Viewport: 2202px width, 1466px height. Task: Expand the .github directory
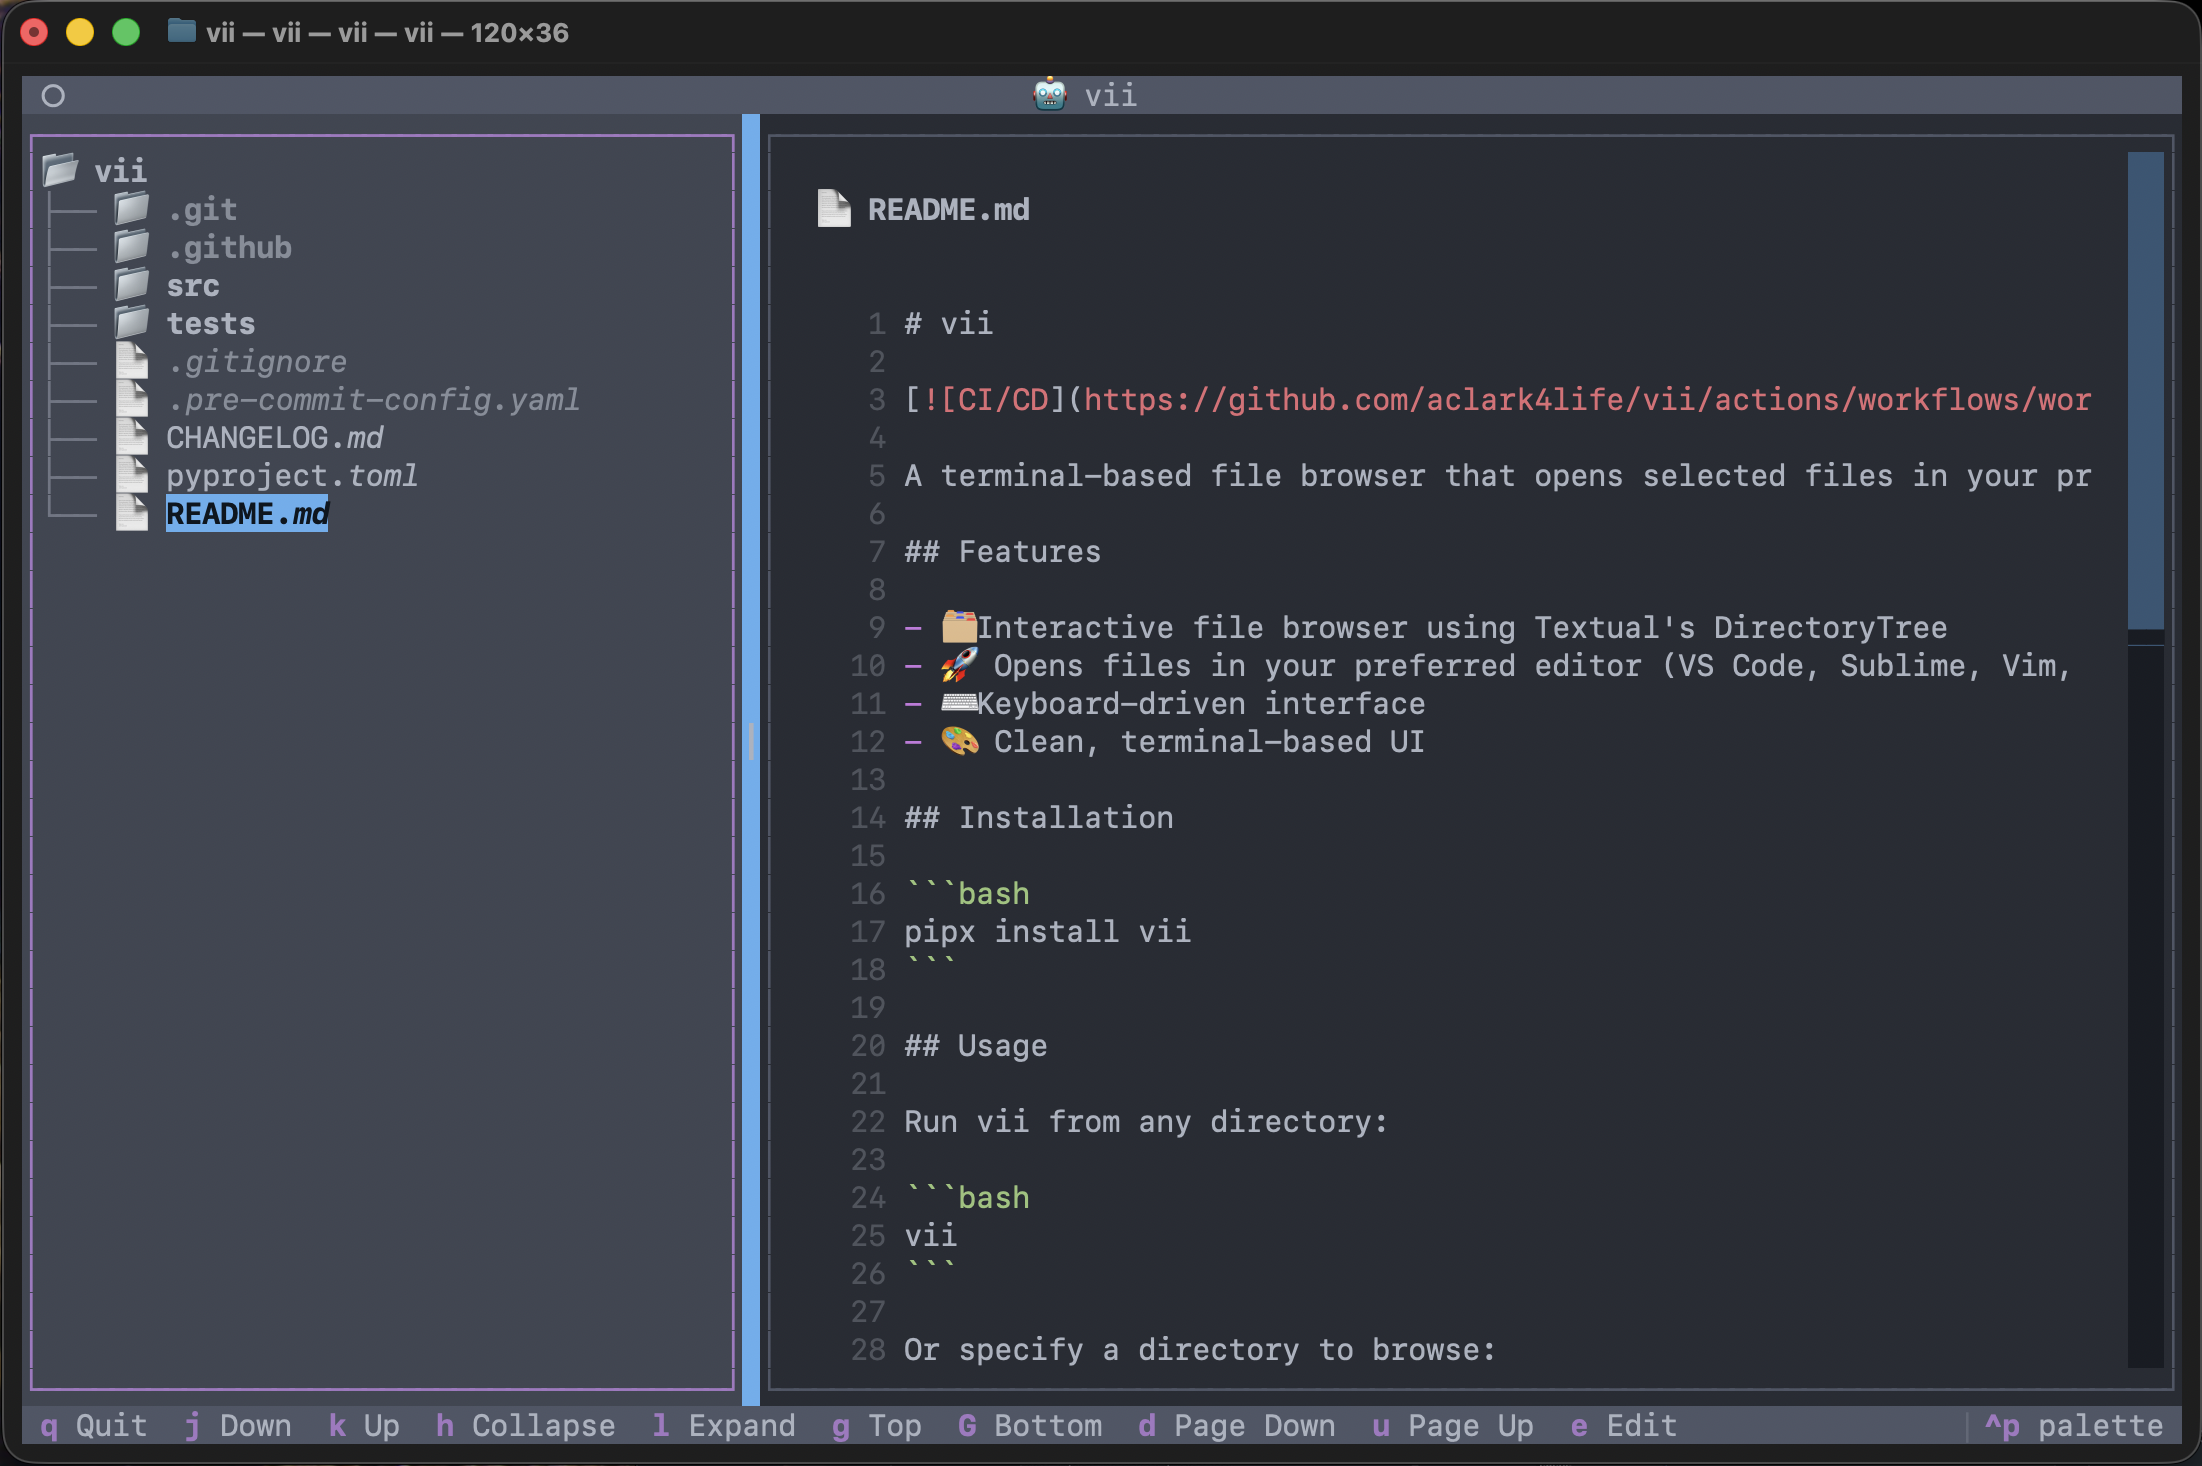[x=229, y=247]
